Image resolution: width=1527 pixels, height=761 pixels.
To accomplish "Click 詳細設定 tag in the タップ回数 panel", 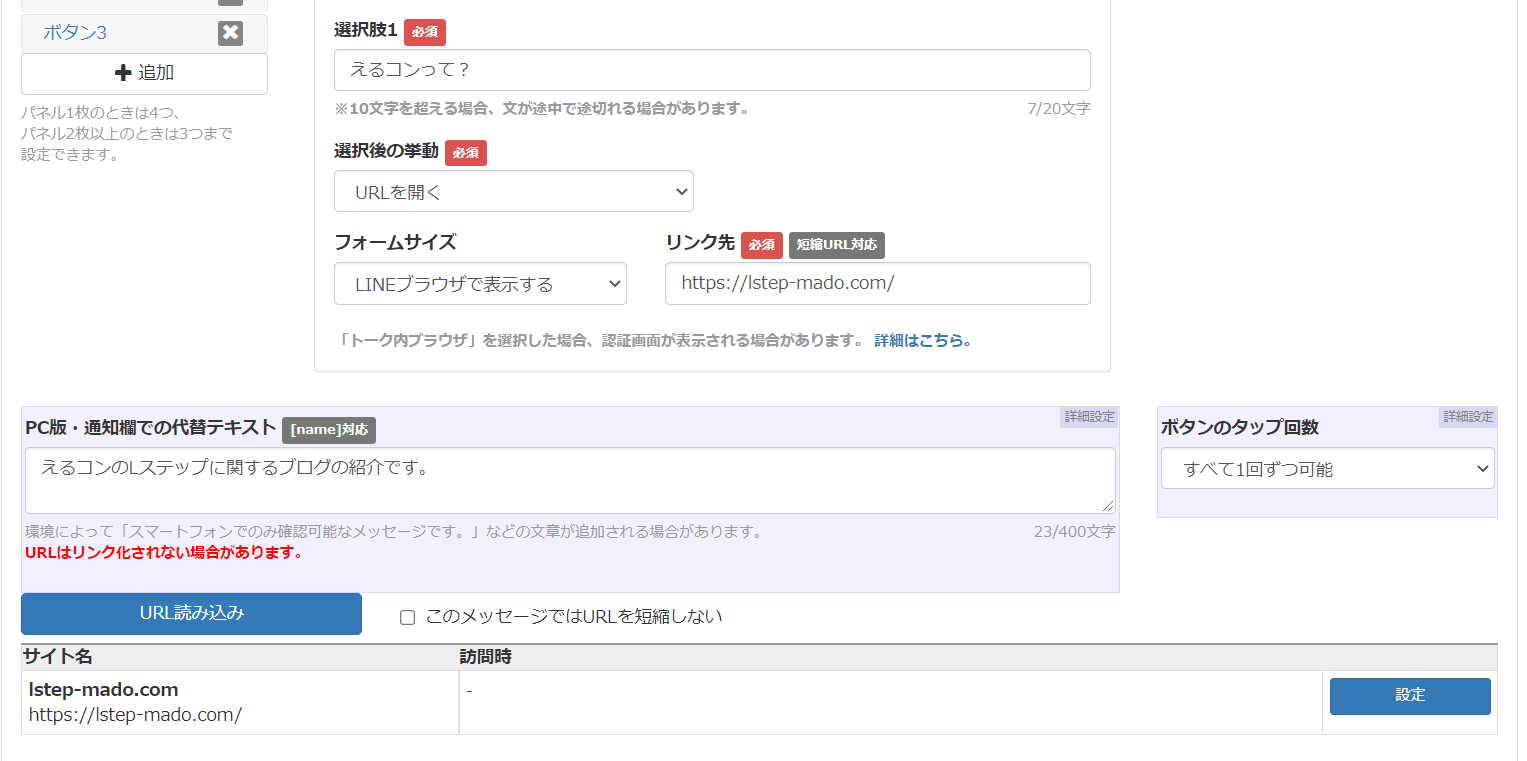I will (1468, 417).
